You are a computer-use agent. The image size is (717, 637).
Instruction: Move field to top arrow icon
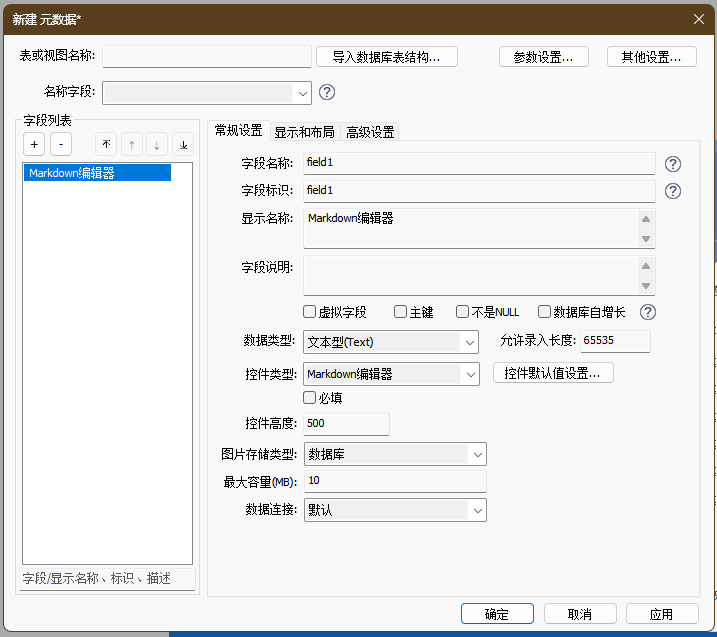pyautogui.click(x=107, y=145)
